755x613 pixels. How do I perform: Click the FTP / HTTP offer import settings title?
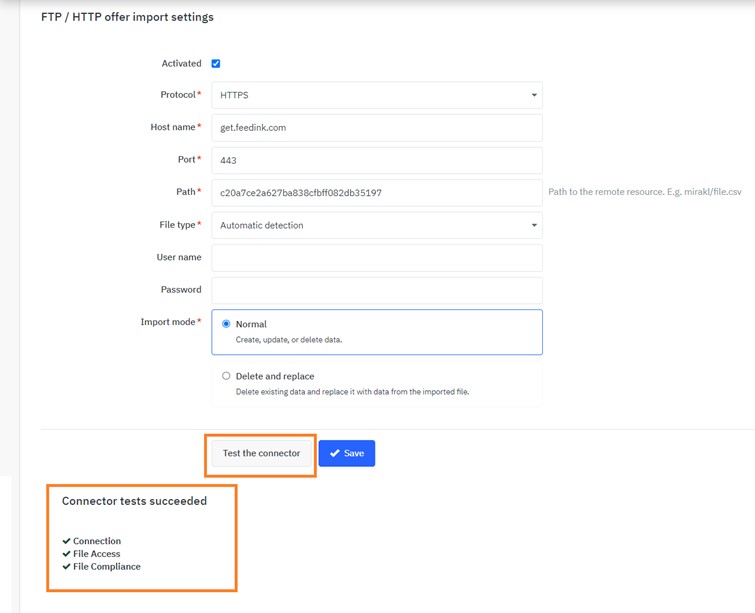pyautogui.click(x=127, y=17)
